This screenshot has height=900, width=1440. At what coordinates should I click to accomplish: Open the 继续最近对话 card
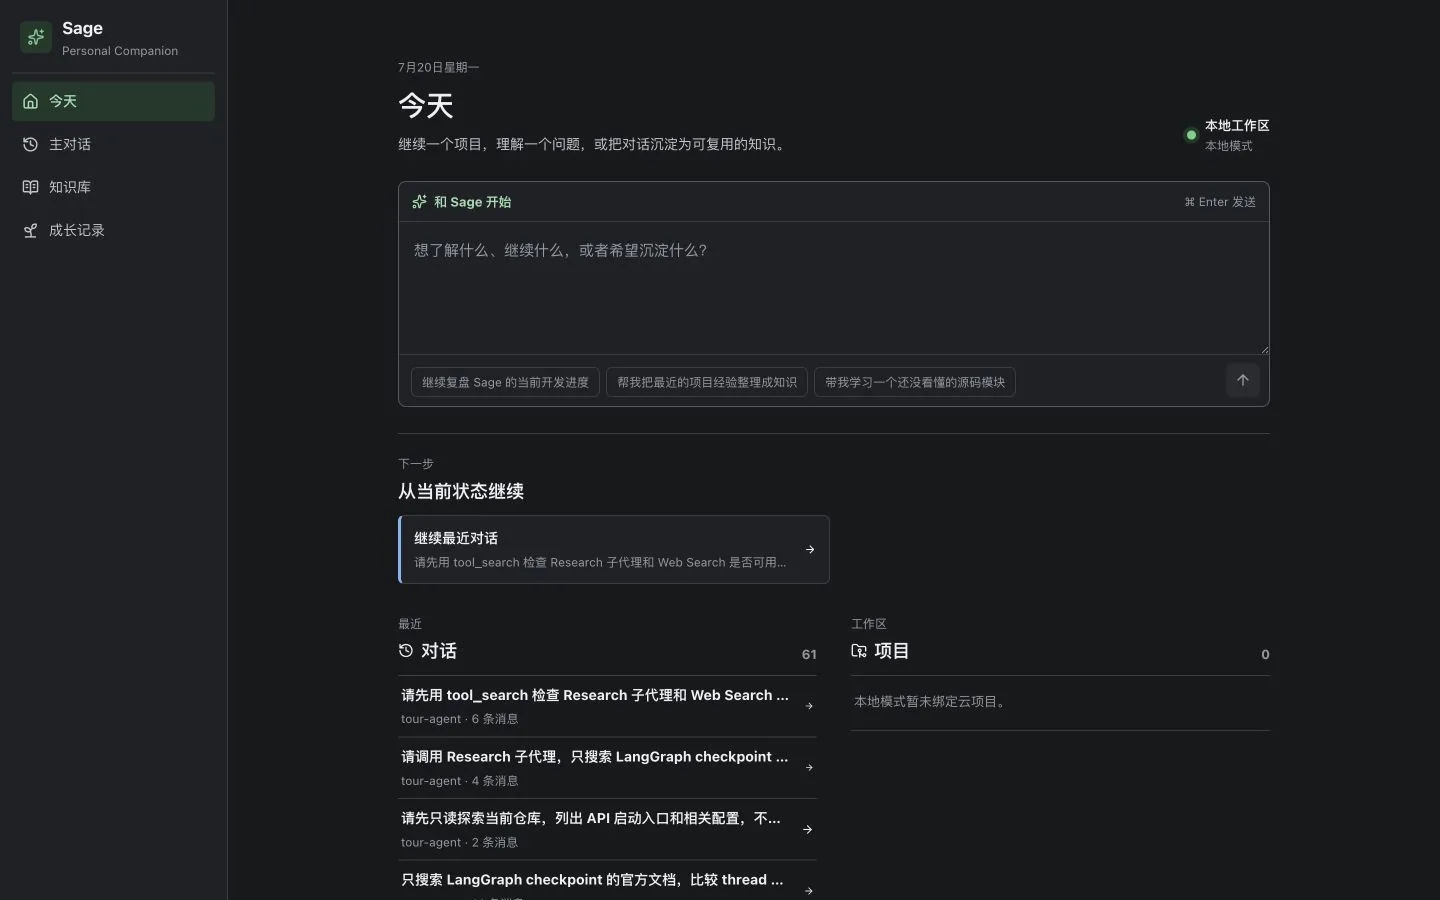[x=614, y=549]
